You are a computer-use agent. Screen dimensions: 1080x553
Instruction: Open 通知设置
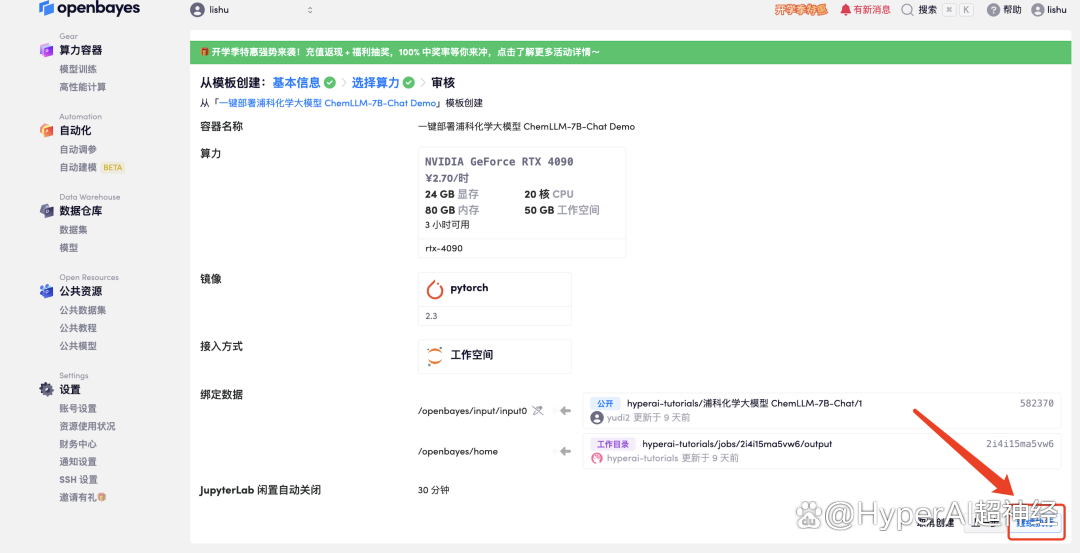click(78, 461)
